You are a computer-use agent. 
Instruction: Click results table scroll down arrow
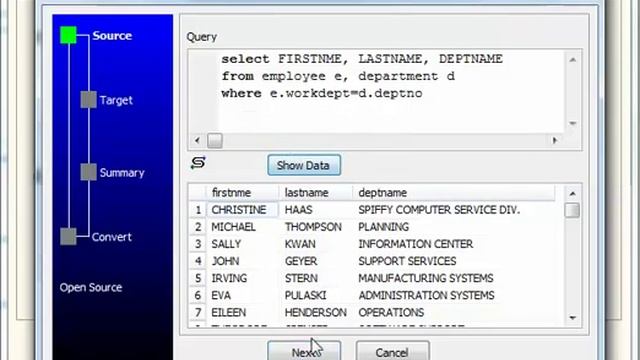click(x=572, y=318)
